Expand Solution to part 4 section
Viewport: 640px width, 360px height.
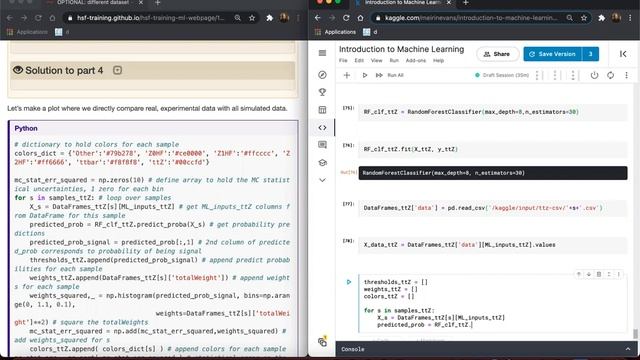[x=118, y=70]
